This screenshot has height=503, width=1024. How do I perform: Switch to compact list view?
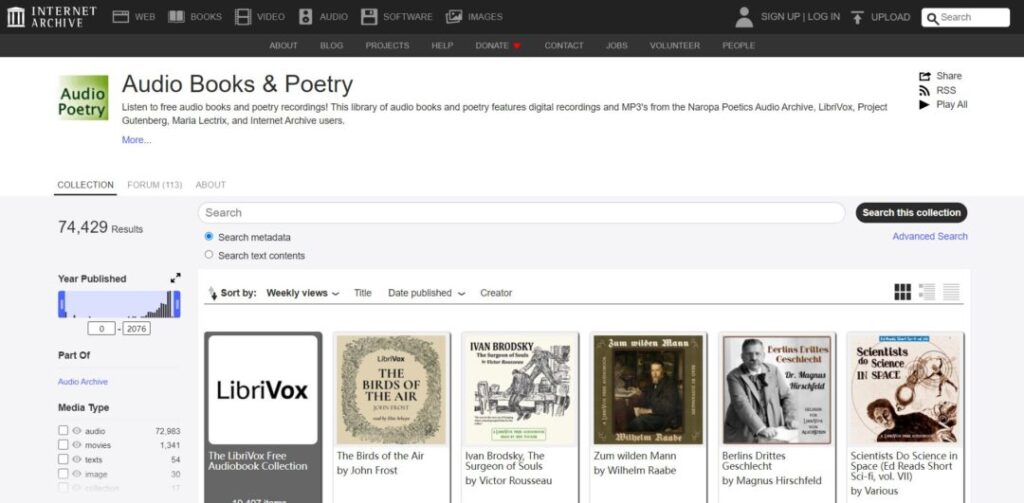pyautogui.click(x=951, y=292)
